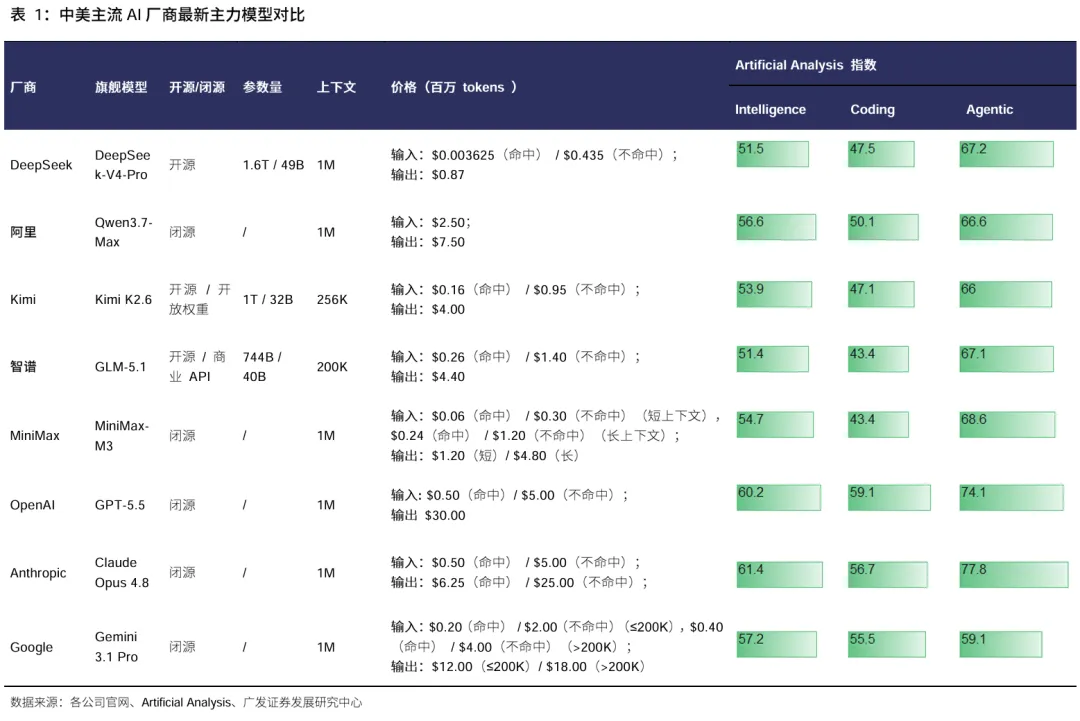Click the '1.6T / 49B' parameter cell
The width and height of the screenshot is (1080, 721).
[x=273, y=165]
